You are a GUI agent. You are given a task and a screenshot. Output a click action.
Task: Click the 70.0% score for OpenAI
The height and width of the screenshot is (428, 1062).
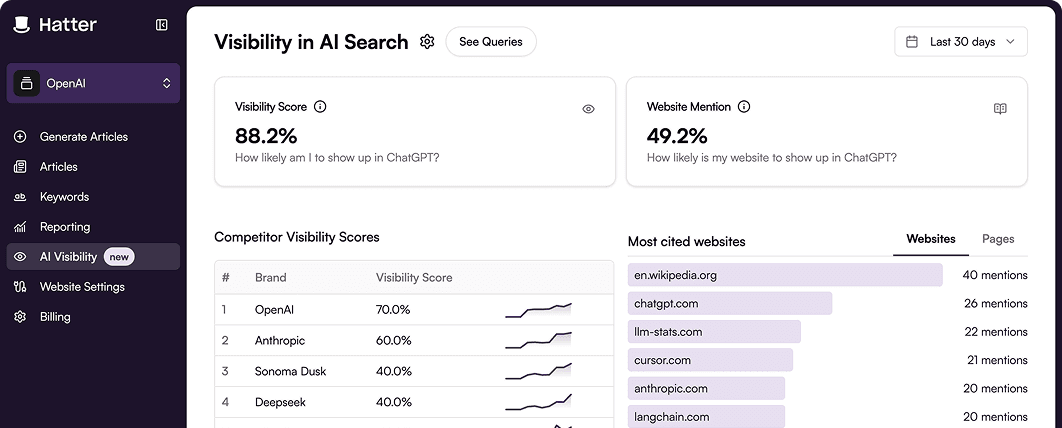393,309
